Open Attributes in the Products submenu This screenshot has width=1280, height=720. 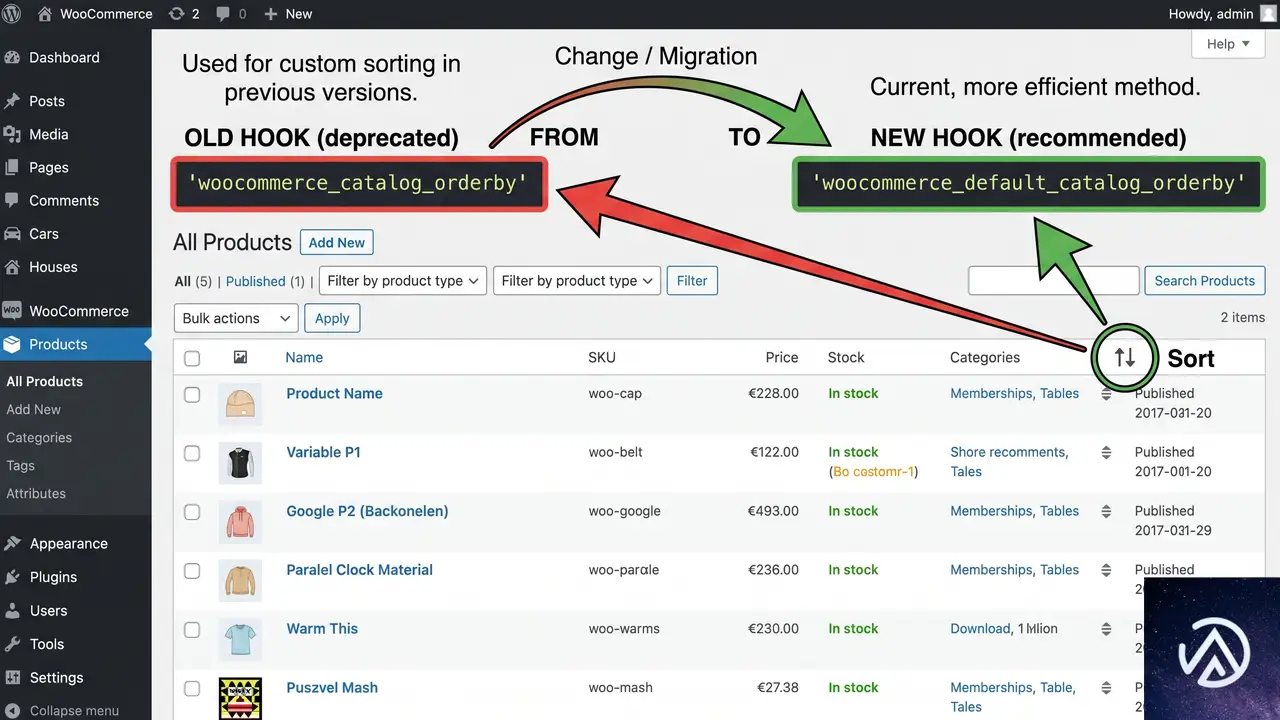(36, 493)
